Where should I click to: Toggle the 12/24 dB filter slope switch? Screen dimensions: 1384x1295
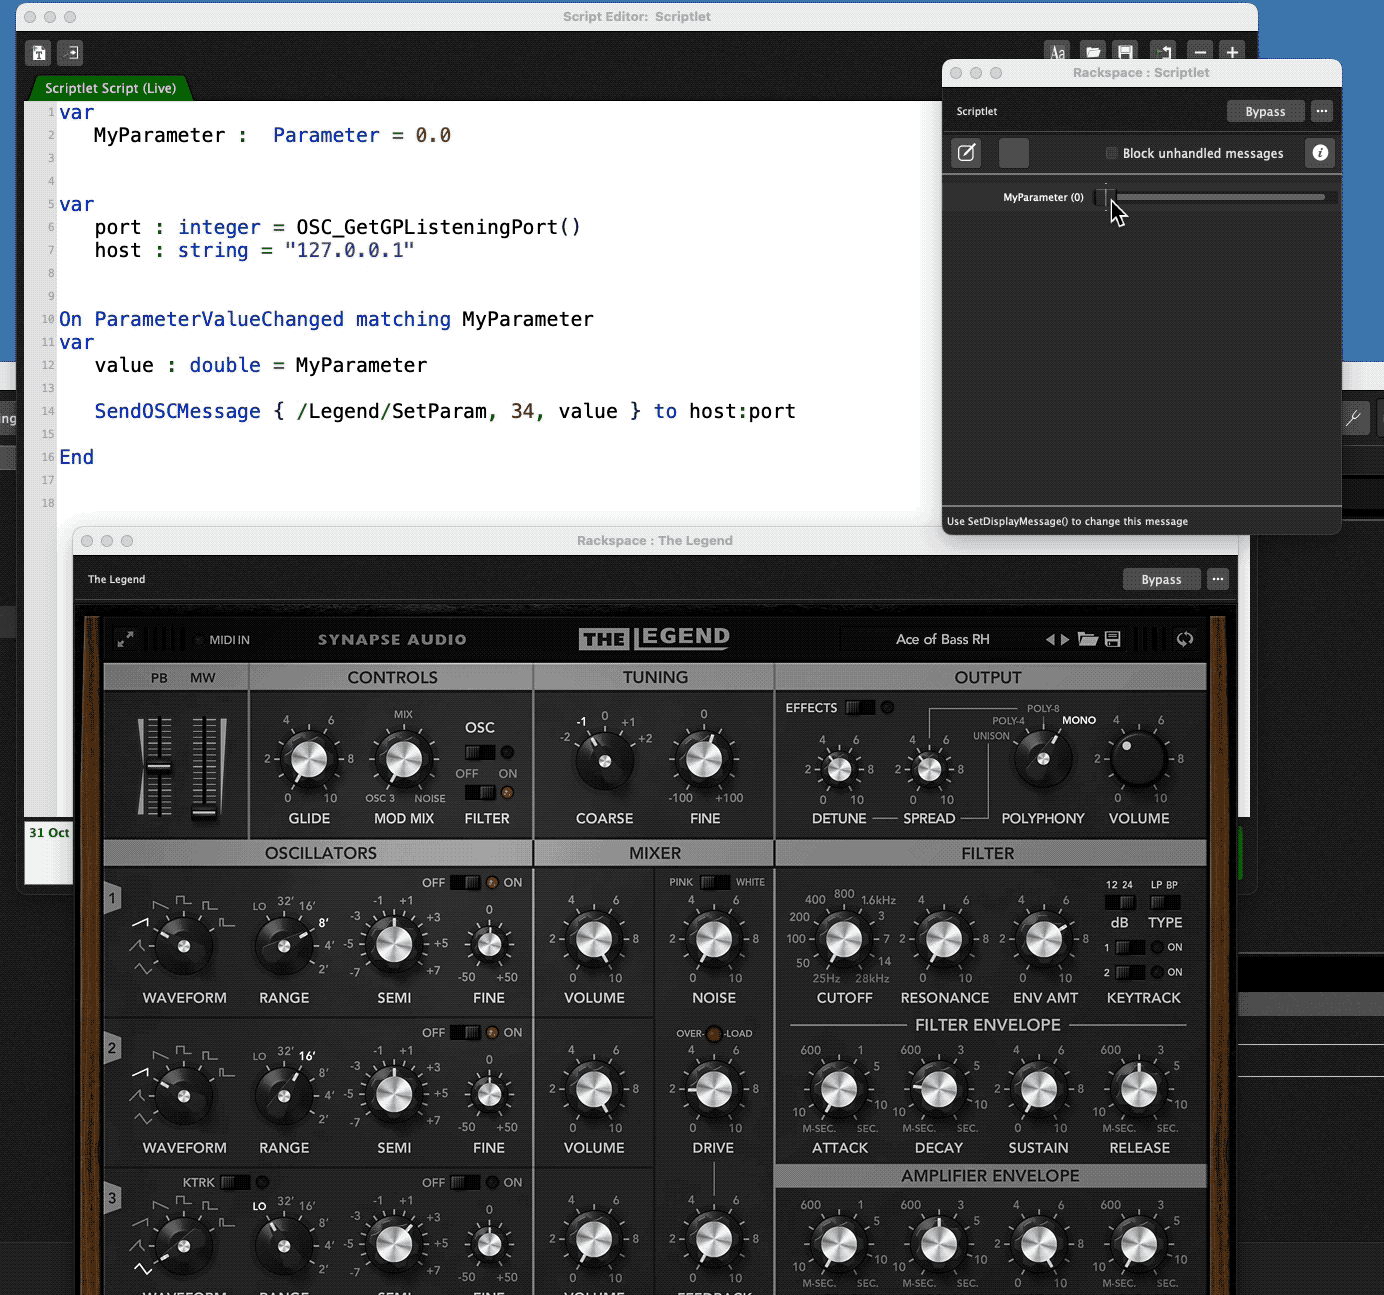(1119, 902)
